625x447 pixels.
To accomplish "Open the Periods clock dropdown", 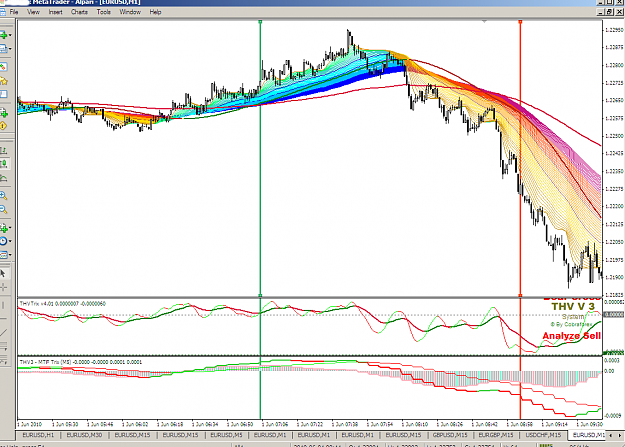I will [x=5, y=241].
